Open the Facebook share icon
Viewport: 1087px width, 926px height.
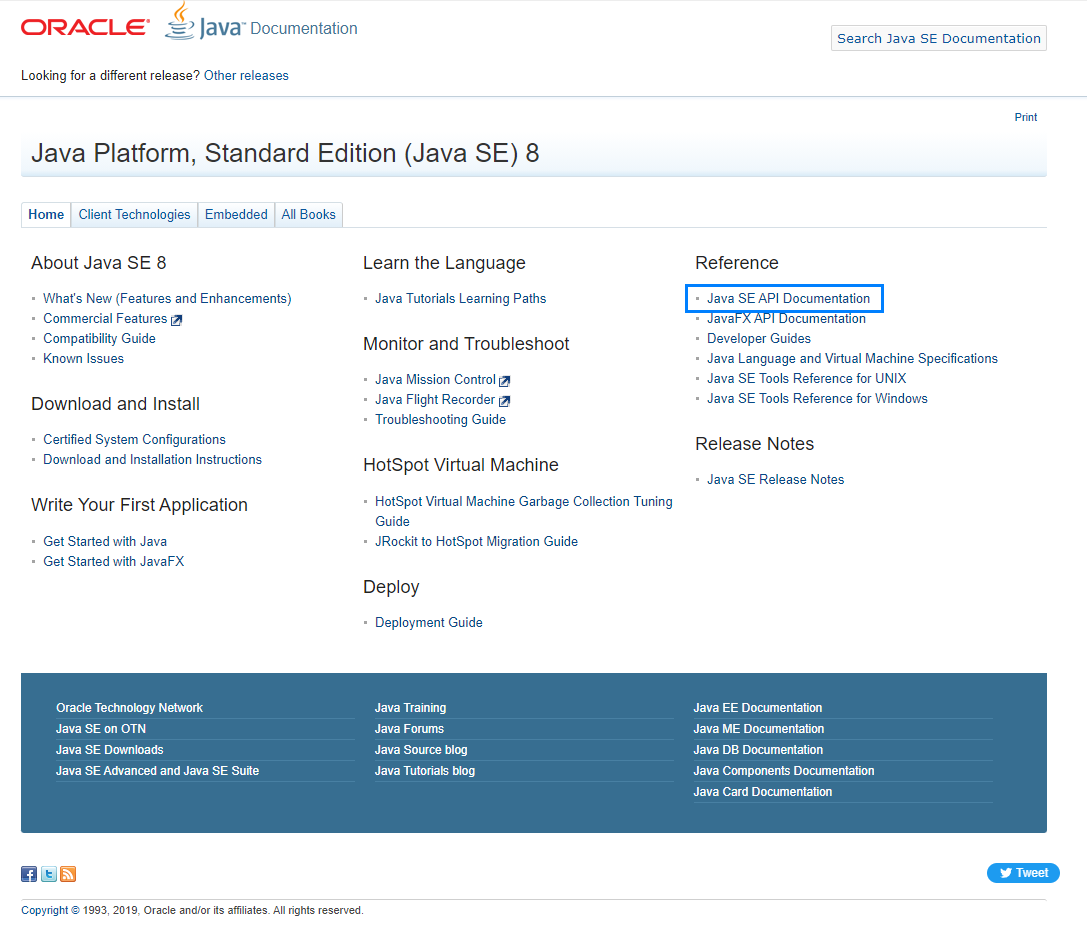29,874
